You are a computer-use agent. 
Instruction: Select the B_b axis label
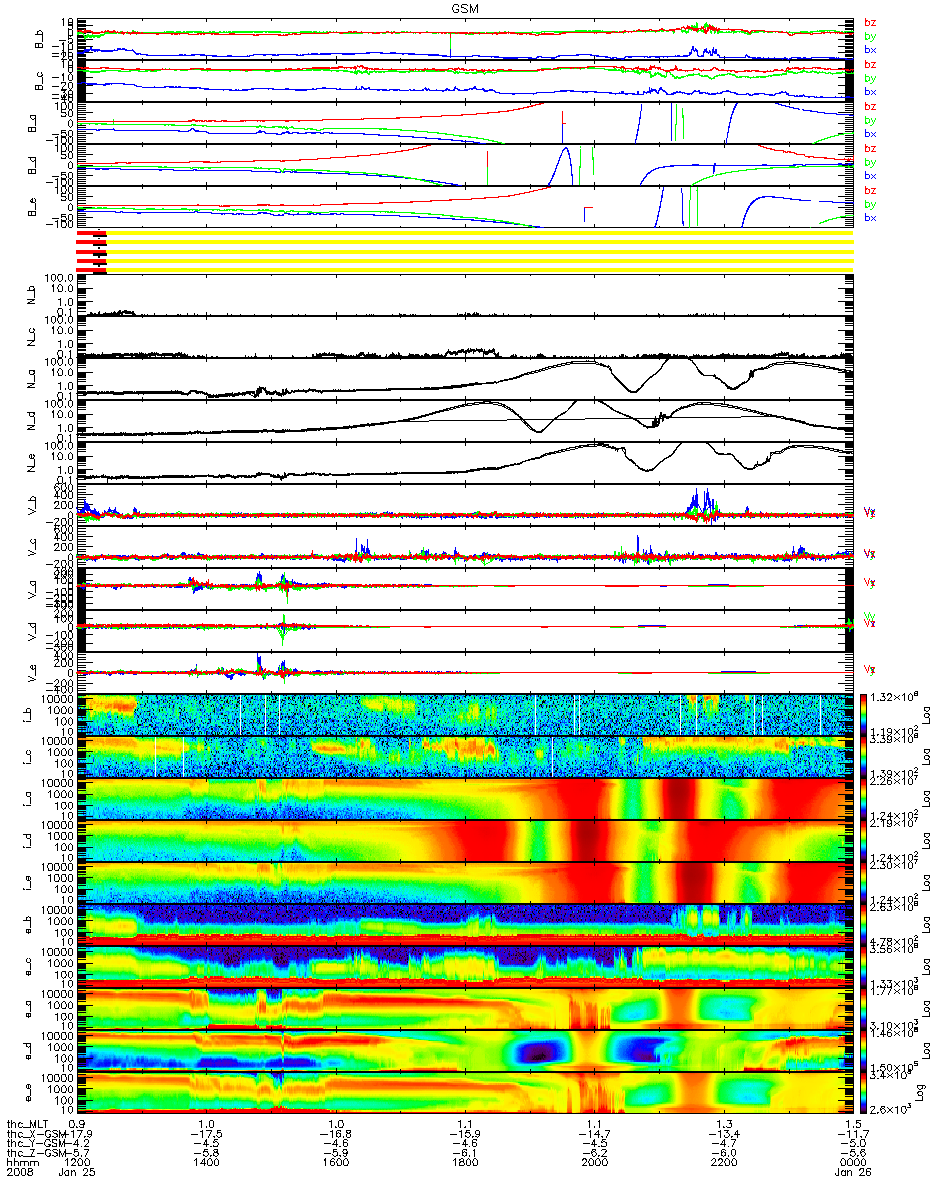(x=40, y=39)
